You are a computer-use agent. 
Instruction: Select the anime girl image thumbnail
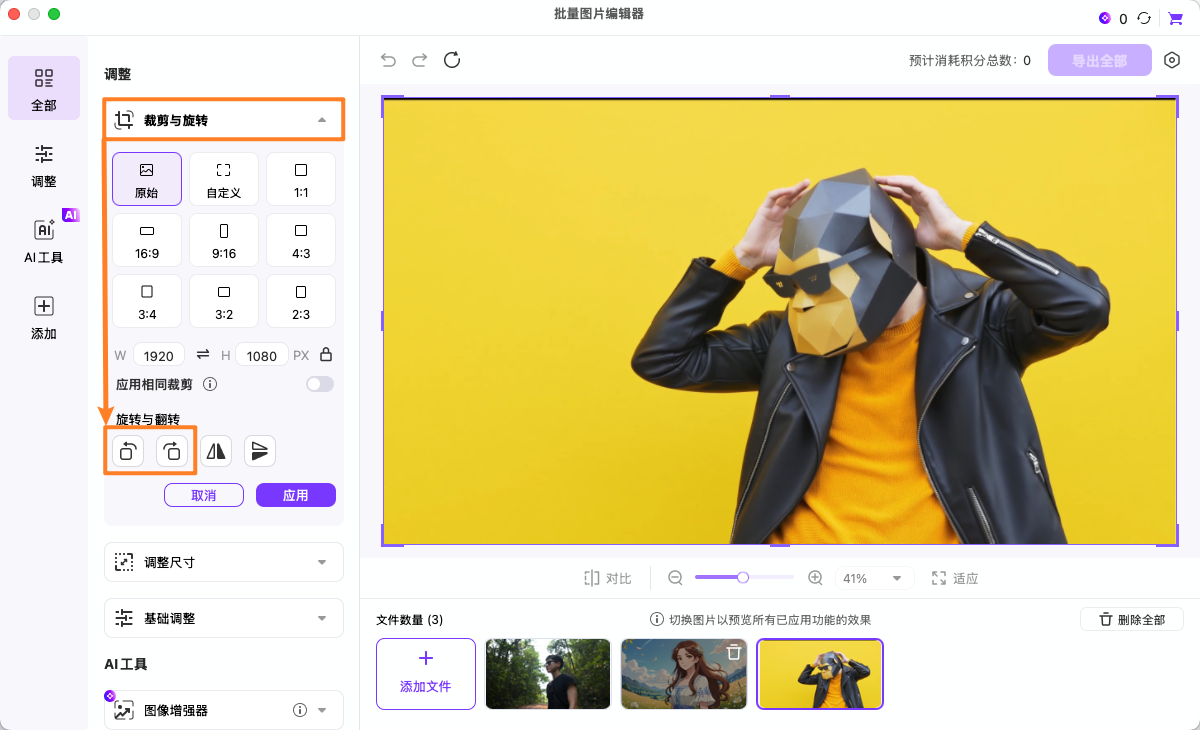pyautogui.click(x=683, y=674)
